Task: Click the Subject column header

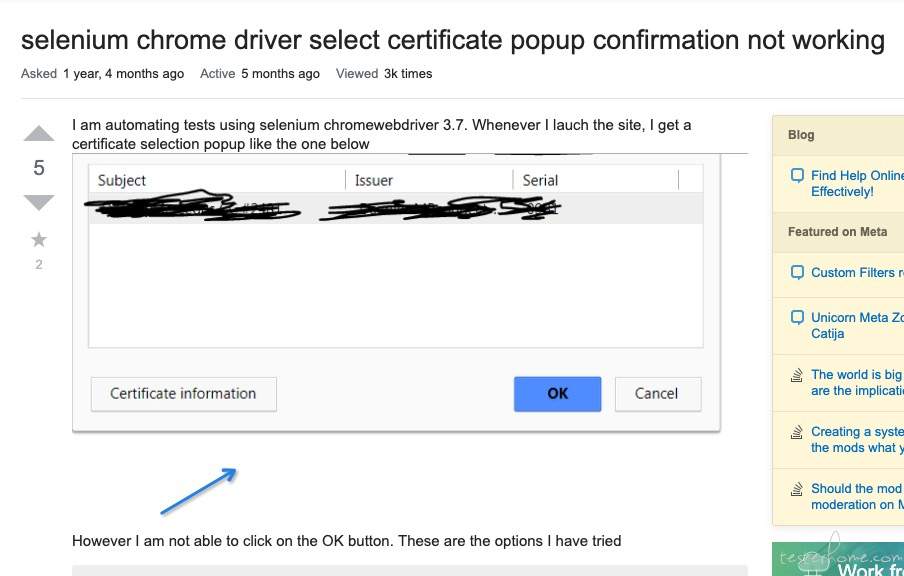Action: (x=122, y=180)
